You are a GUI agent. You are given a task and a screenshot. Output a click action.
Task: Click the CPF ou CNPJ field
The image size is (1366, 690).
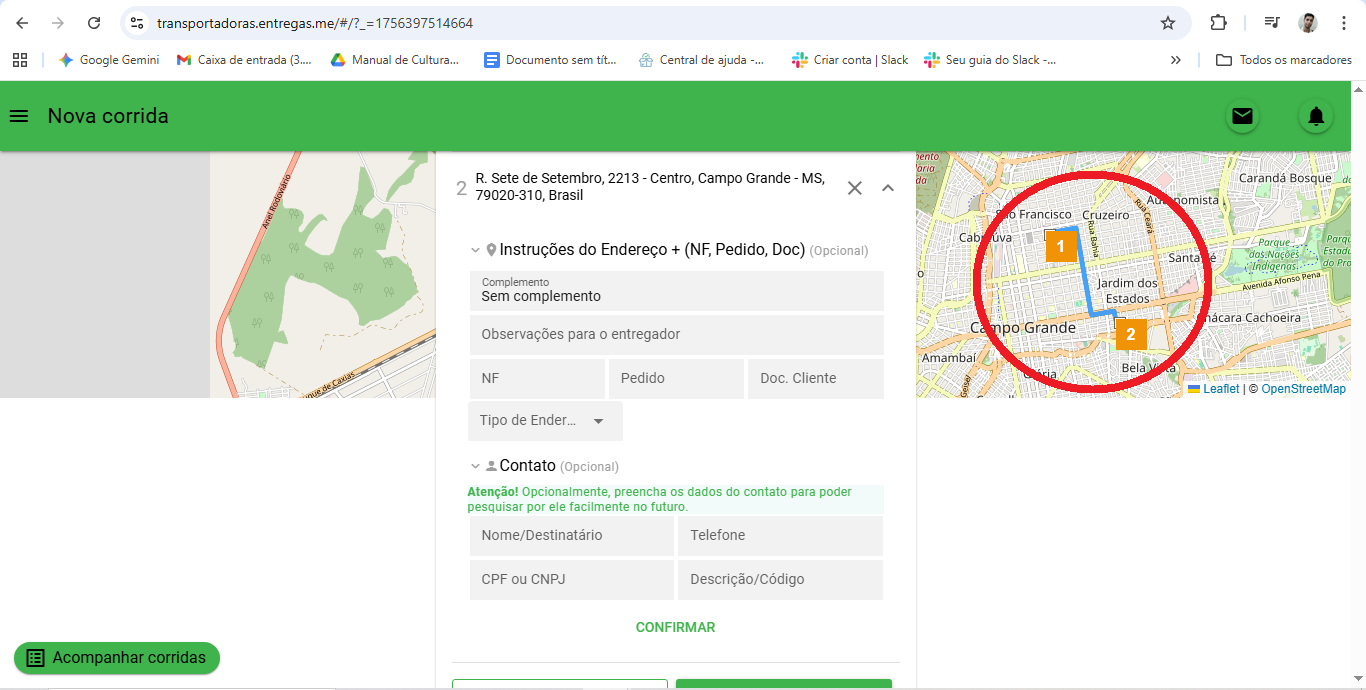point(572,580)
